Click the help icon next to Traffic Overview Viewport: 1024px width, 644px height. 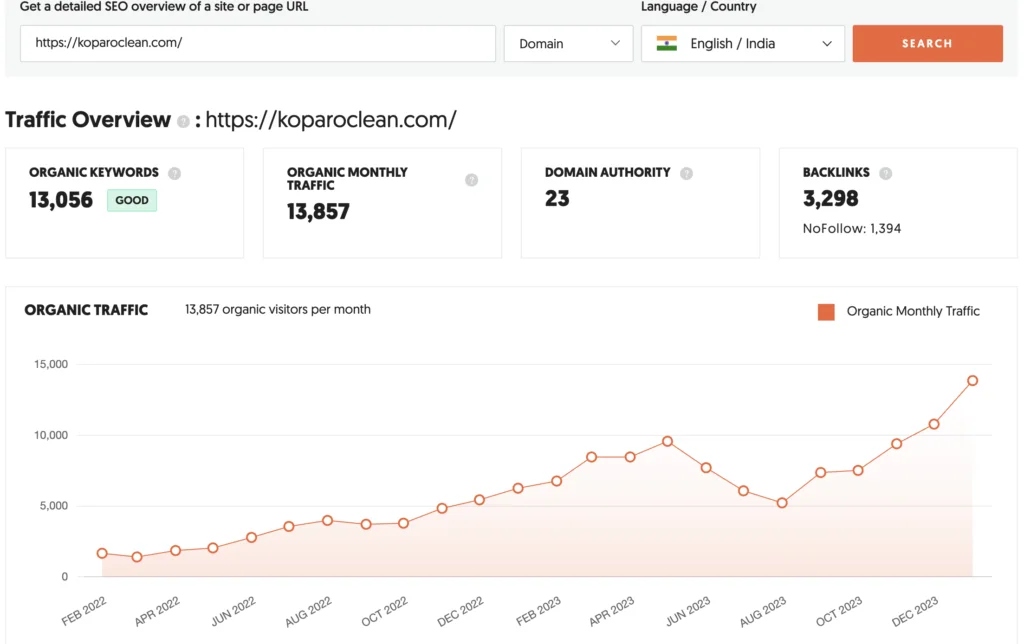coord(184,121)
